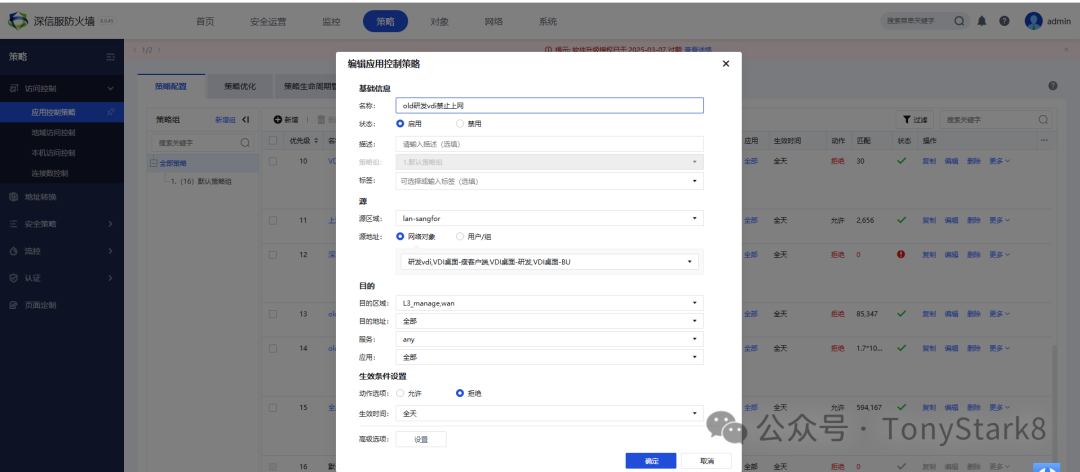Screen dimensions: 1080x472
Task: Select the 允许 action radio
Action: point(400,393)
